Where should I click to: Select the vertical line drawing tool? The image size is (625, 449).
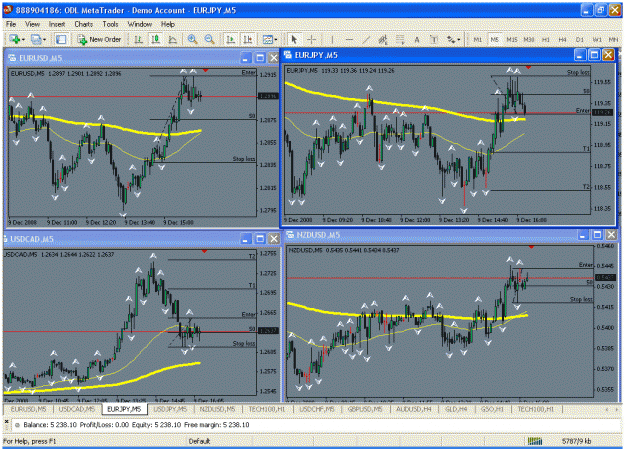point(332,39)
